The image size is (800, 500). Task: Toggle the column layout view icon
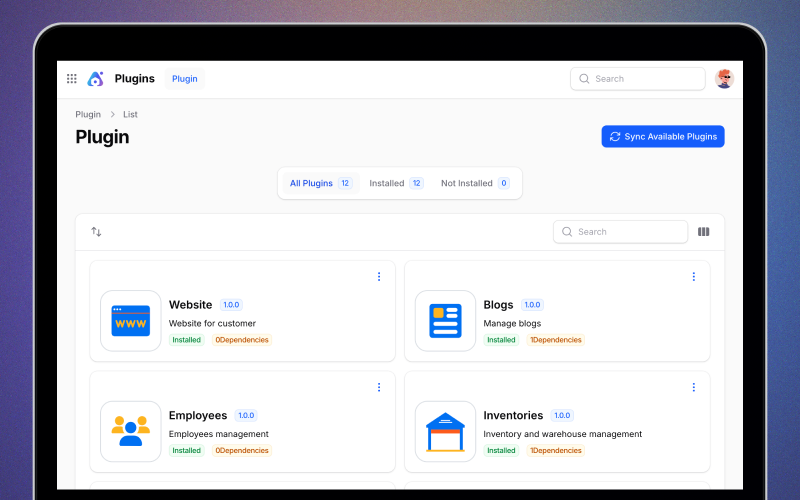[x=703, y=232]
